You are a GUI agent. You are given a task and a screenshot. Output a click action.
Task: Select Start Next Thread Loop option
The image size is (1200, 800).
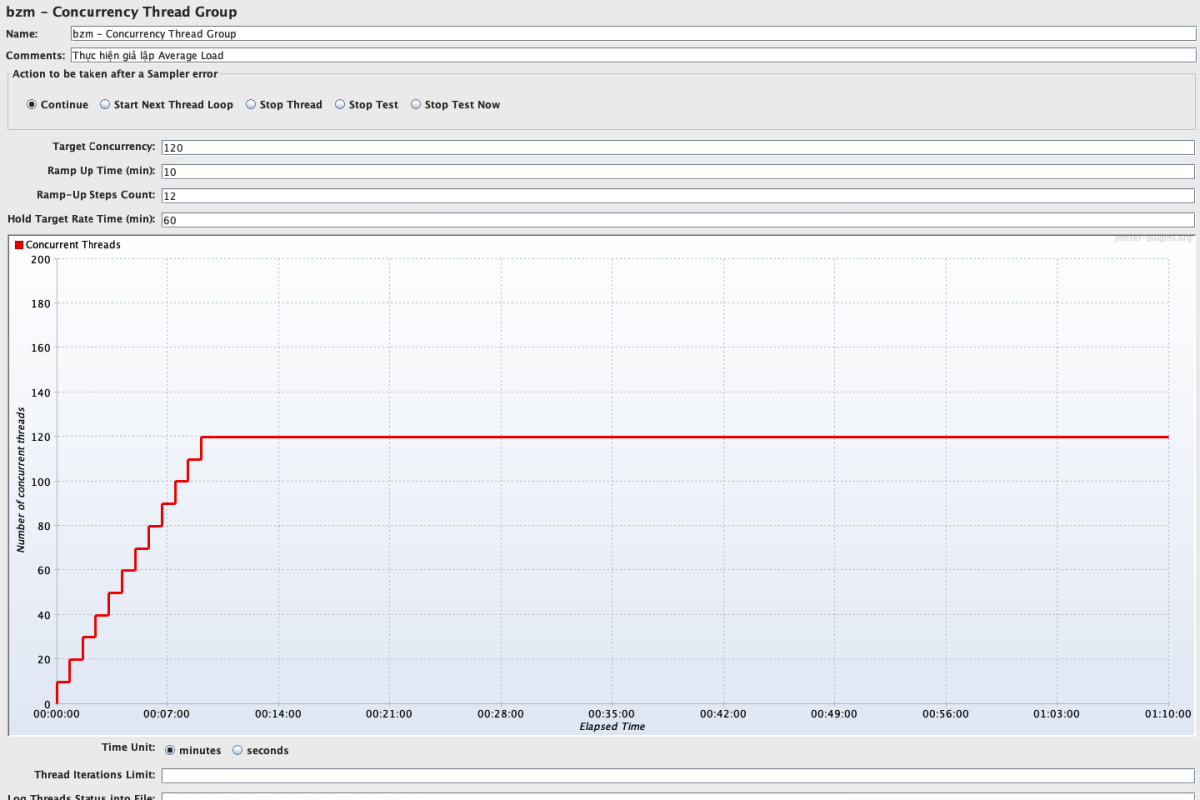(105, 105)
